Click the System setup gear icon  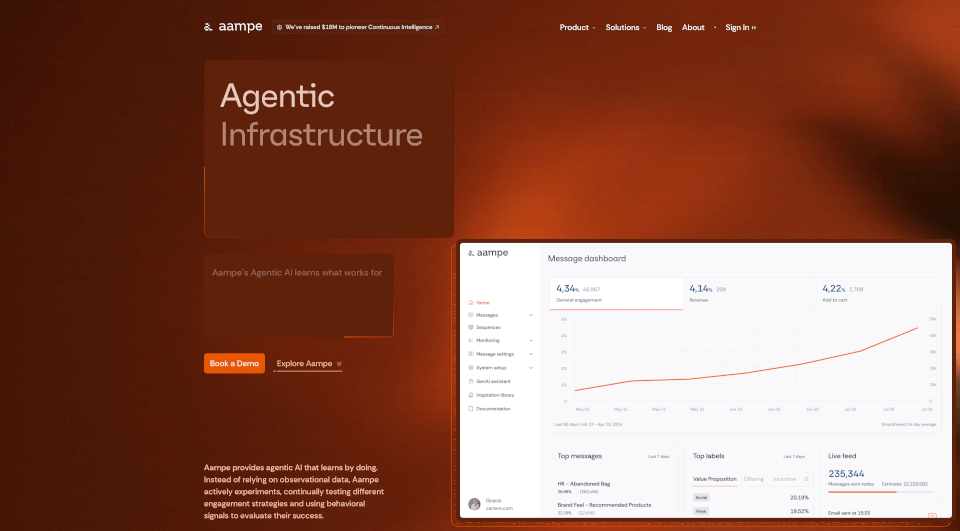[x=471, y=368]
